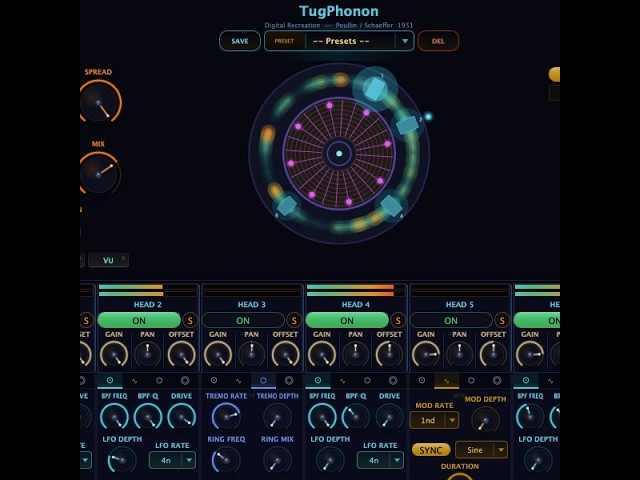Open Head 5 active modulation tab
Screen dimensions: 640x480
click(447, 381)
